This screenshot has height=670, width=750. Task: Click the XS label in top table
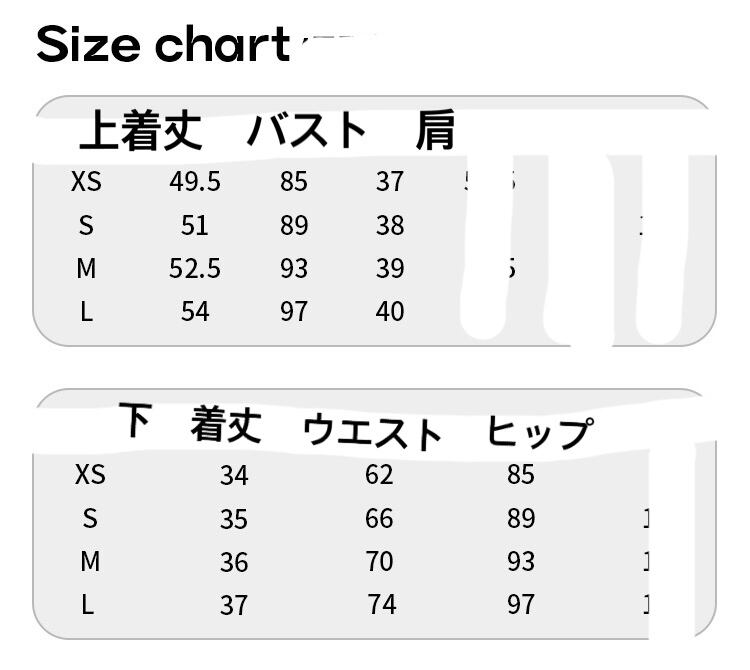(87, 182)
